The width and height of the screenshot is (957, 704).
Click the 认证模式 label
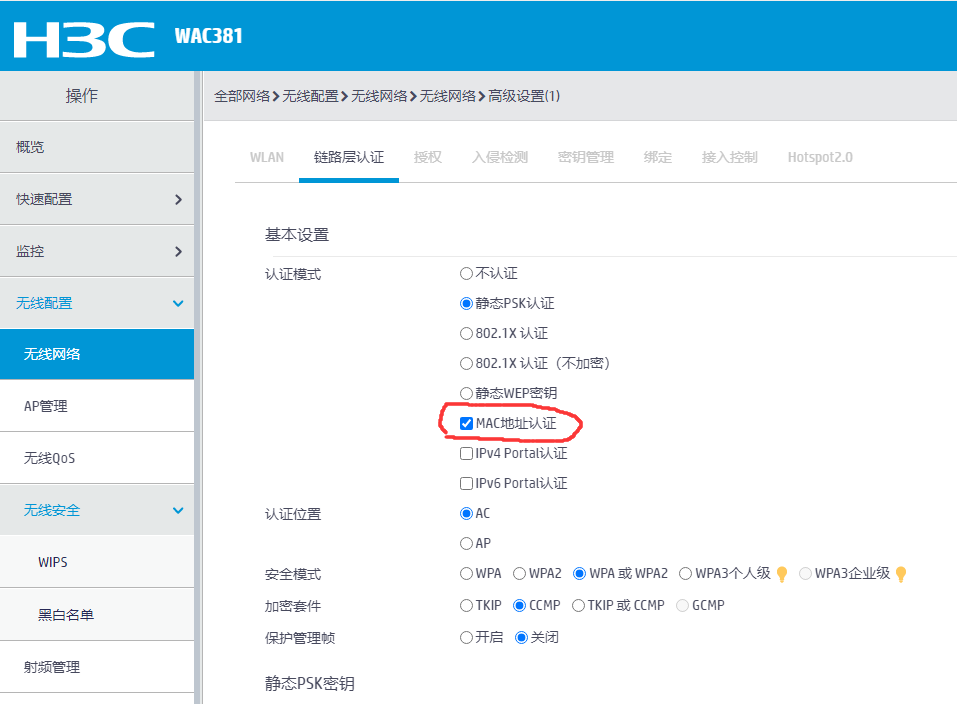click(293, 275)
